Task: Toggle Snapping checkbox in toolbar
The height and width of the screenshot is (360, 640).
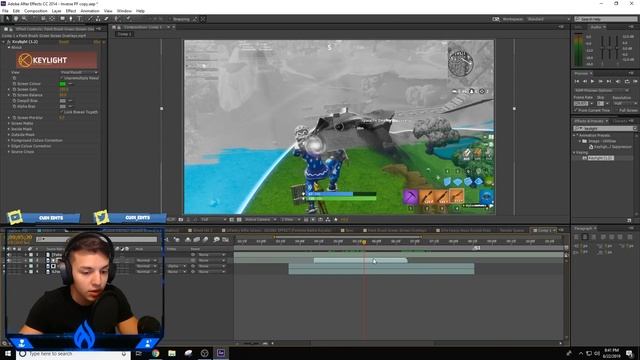Action: (171, 19)
